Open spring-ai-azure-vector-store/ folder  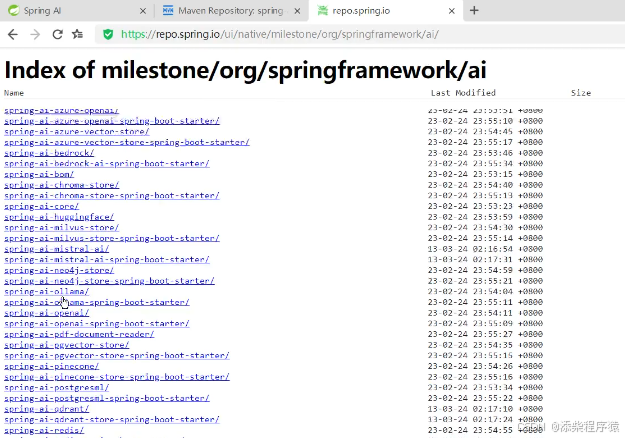tap(77, 132)
